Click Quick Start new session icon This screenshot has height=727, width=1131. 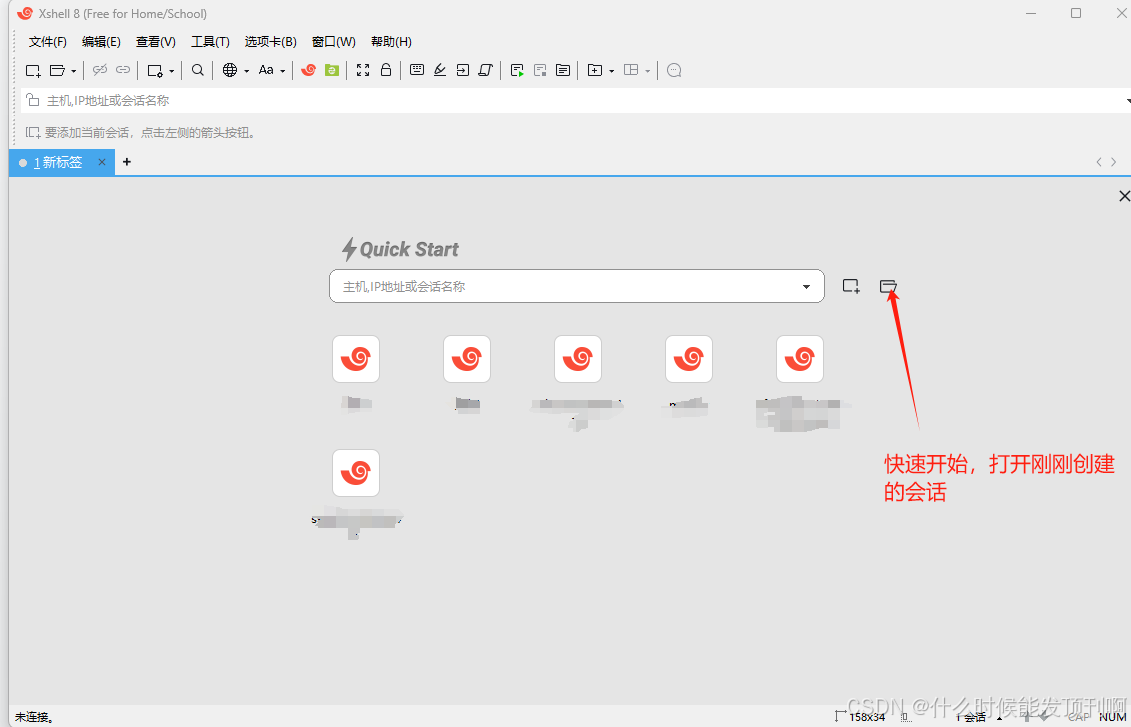click(x=851, y=286)
